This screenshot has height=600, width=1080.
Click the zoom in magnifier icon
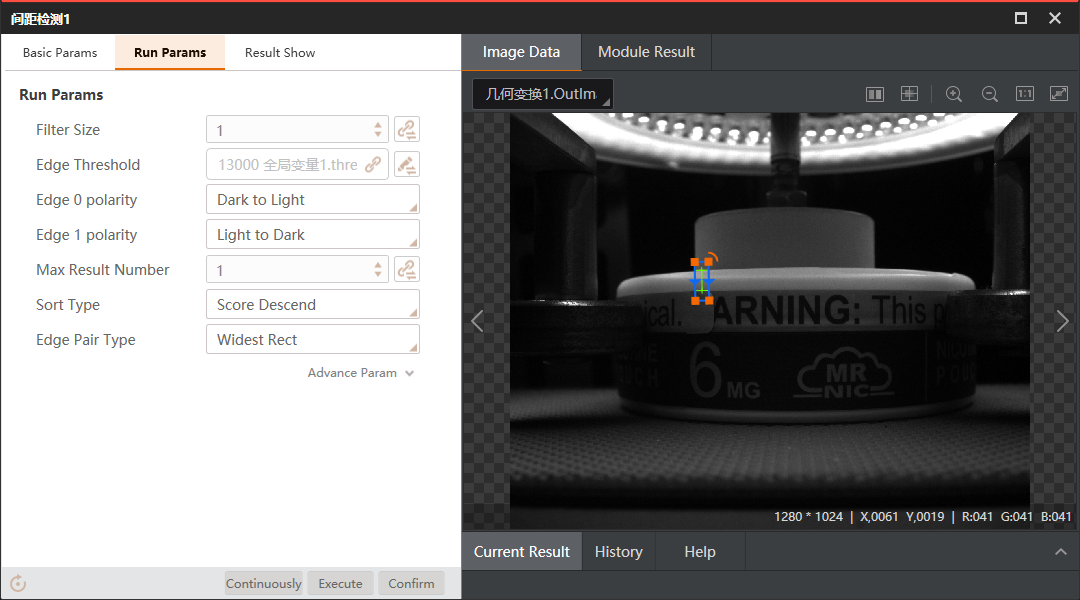pos(953,94)
